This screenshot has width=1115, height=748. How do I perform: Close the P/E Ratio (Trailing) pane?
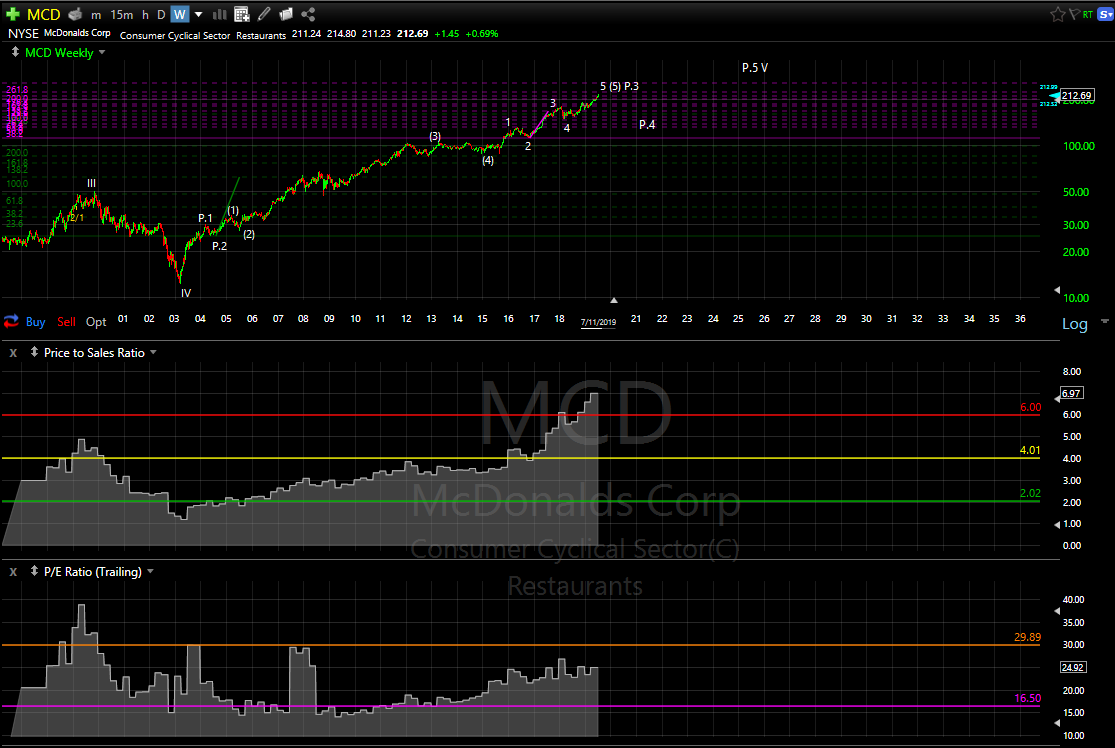13,572
